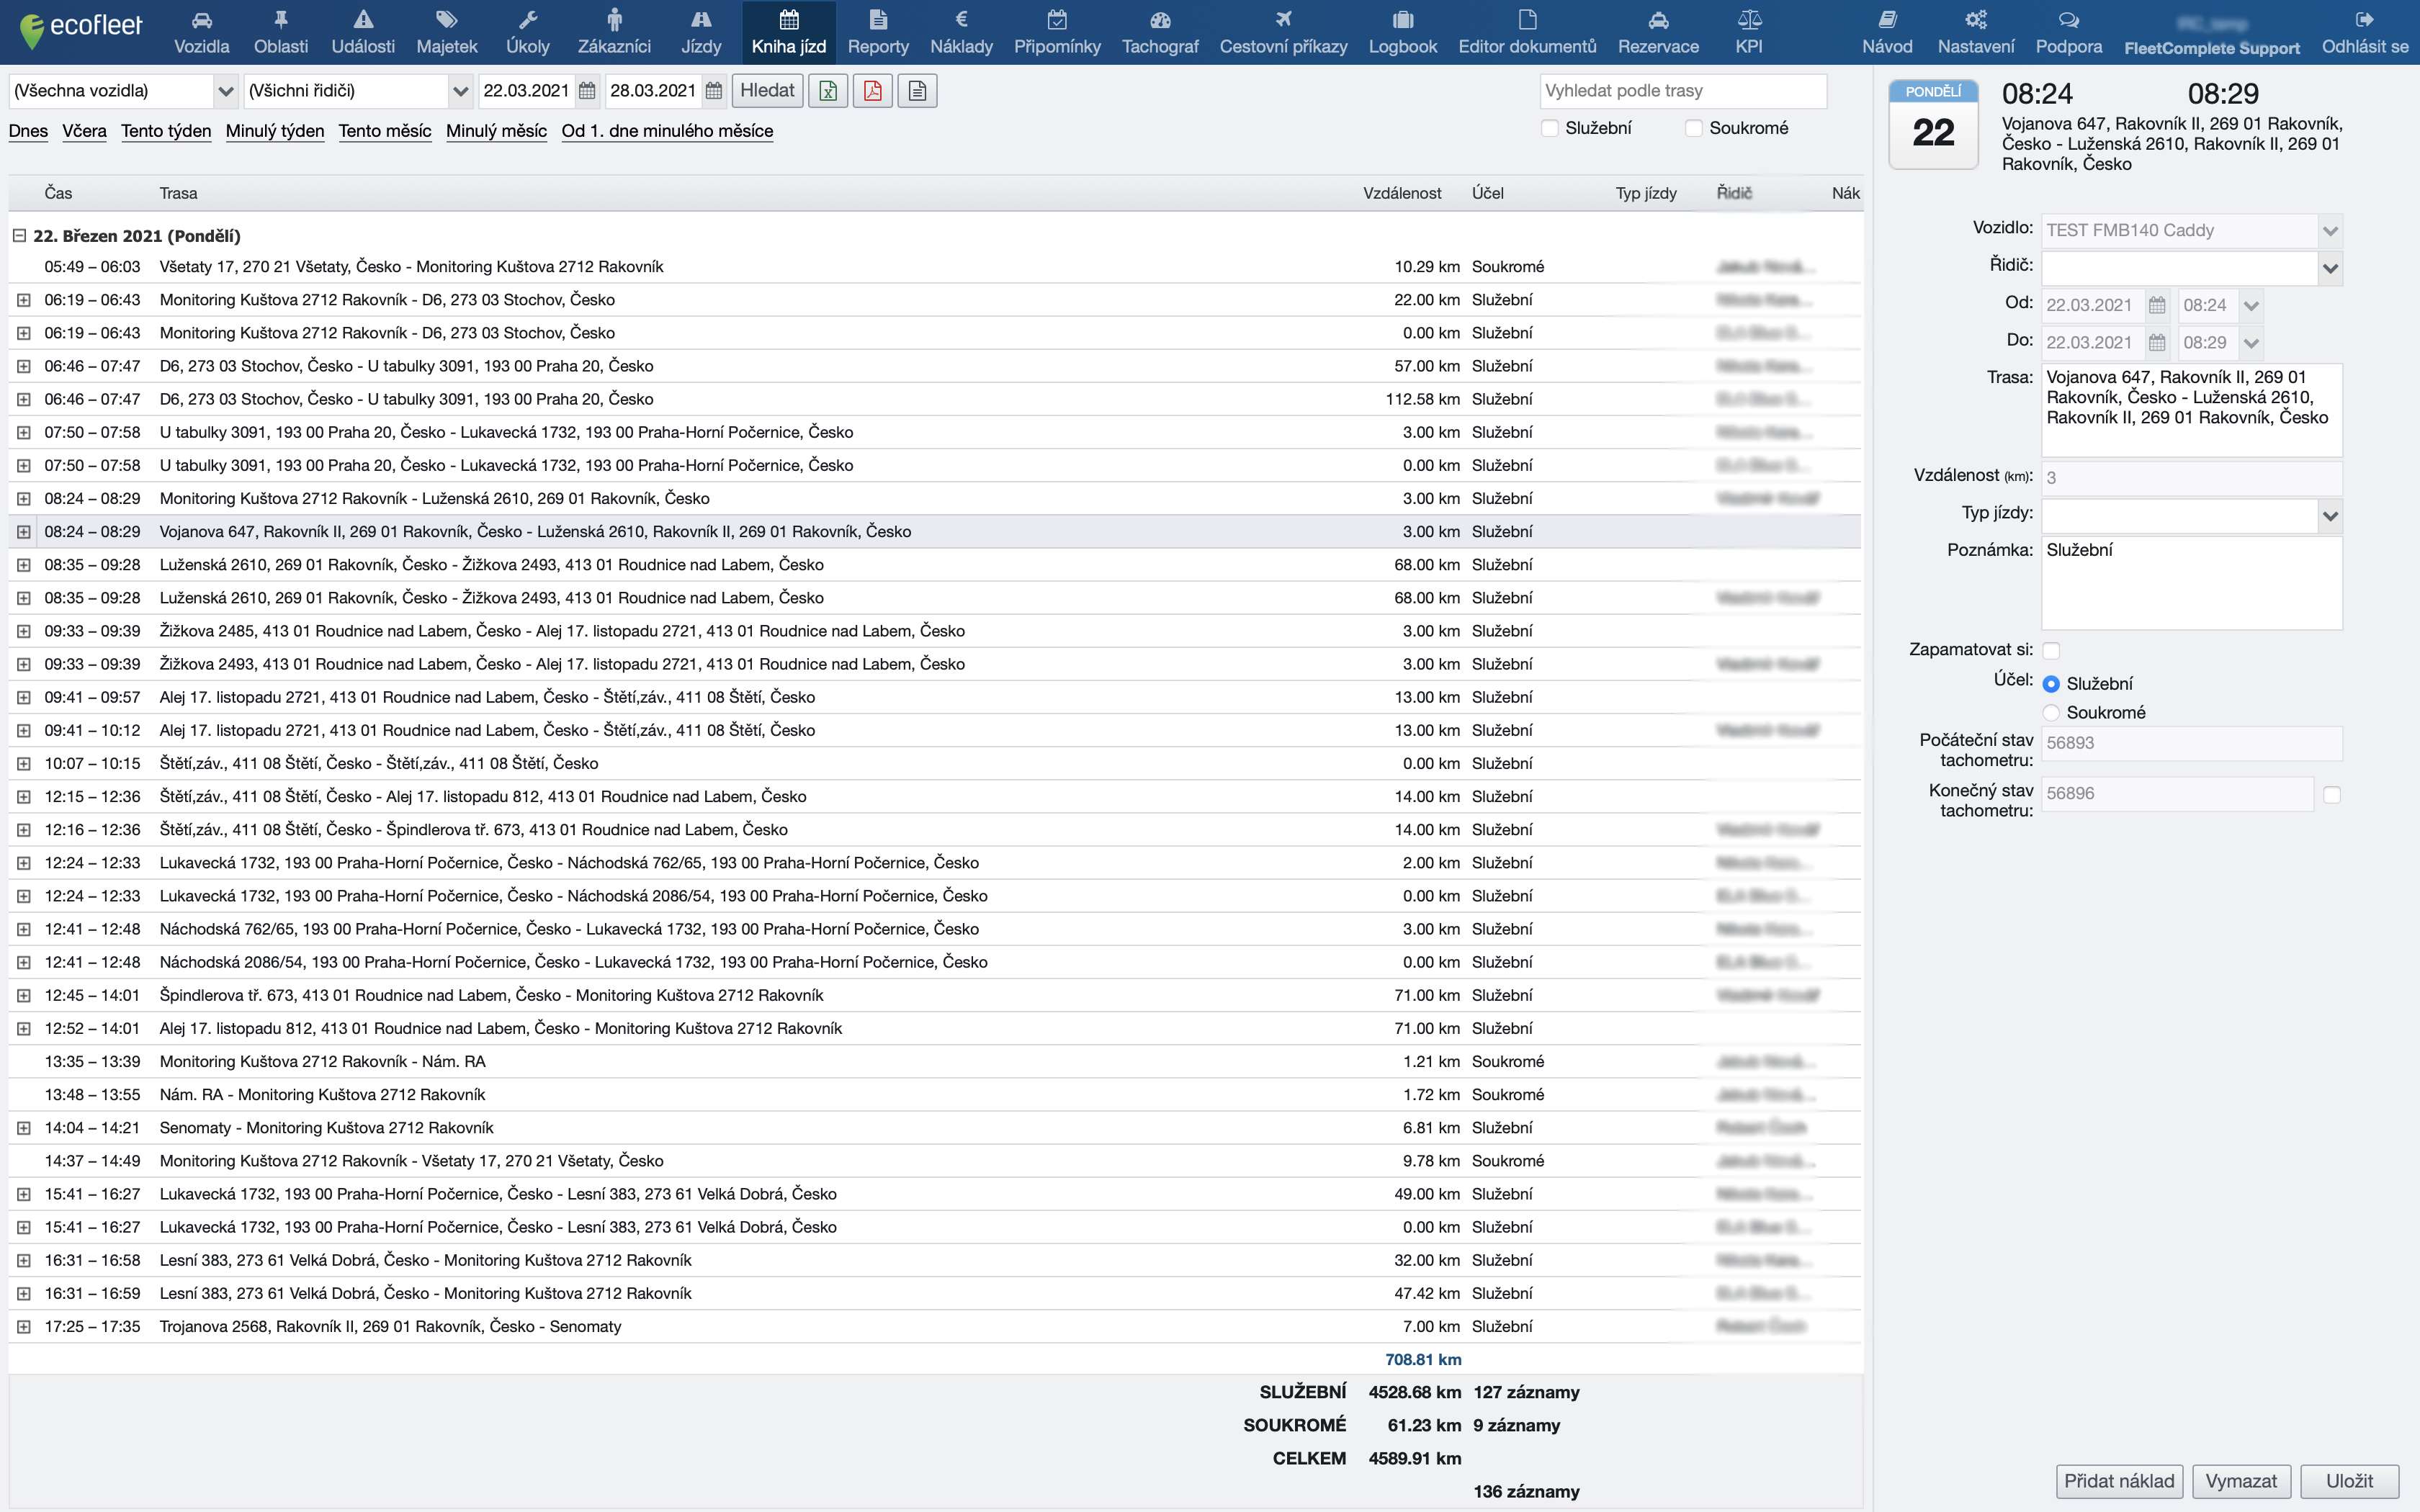
Task: Collapse the 22. Březen 2021 (Pondělí) group
Action: (19, 236)
